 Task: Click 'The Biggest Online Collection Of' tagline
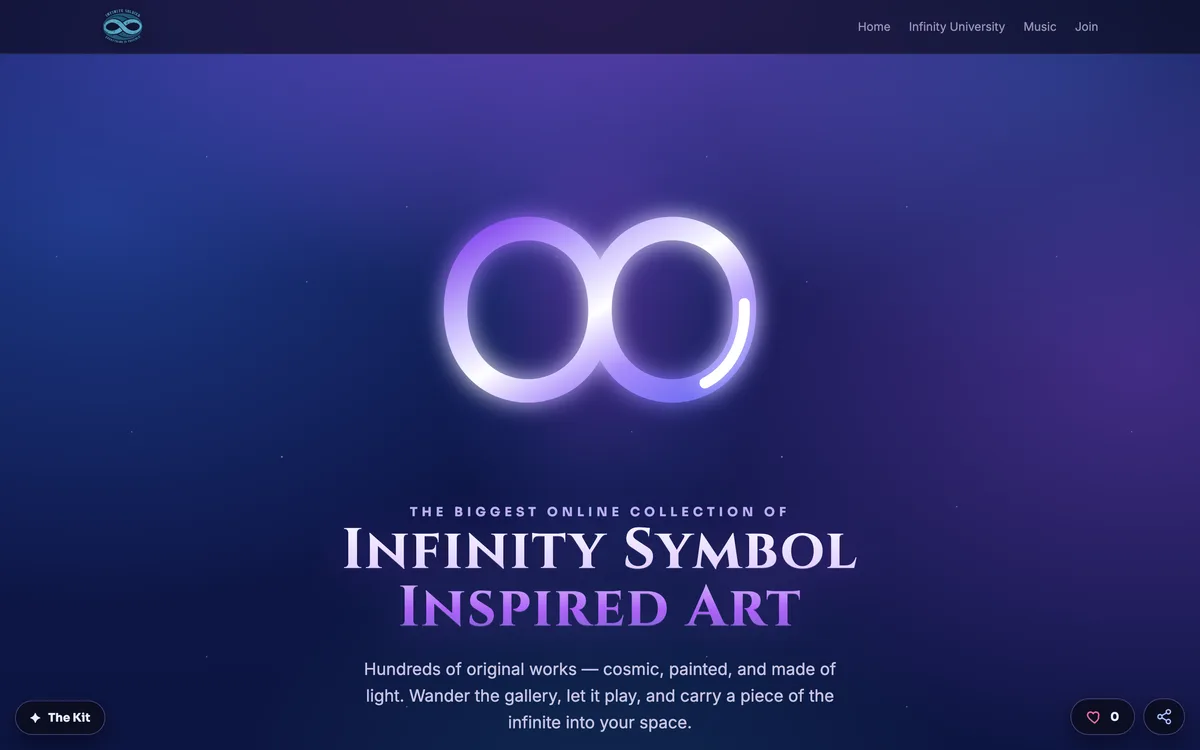point(599,511)
